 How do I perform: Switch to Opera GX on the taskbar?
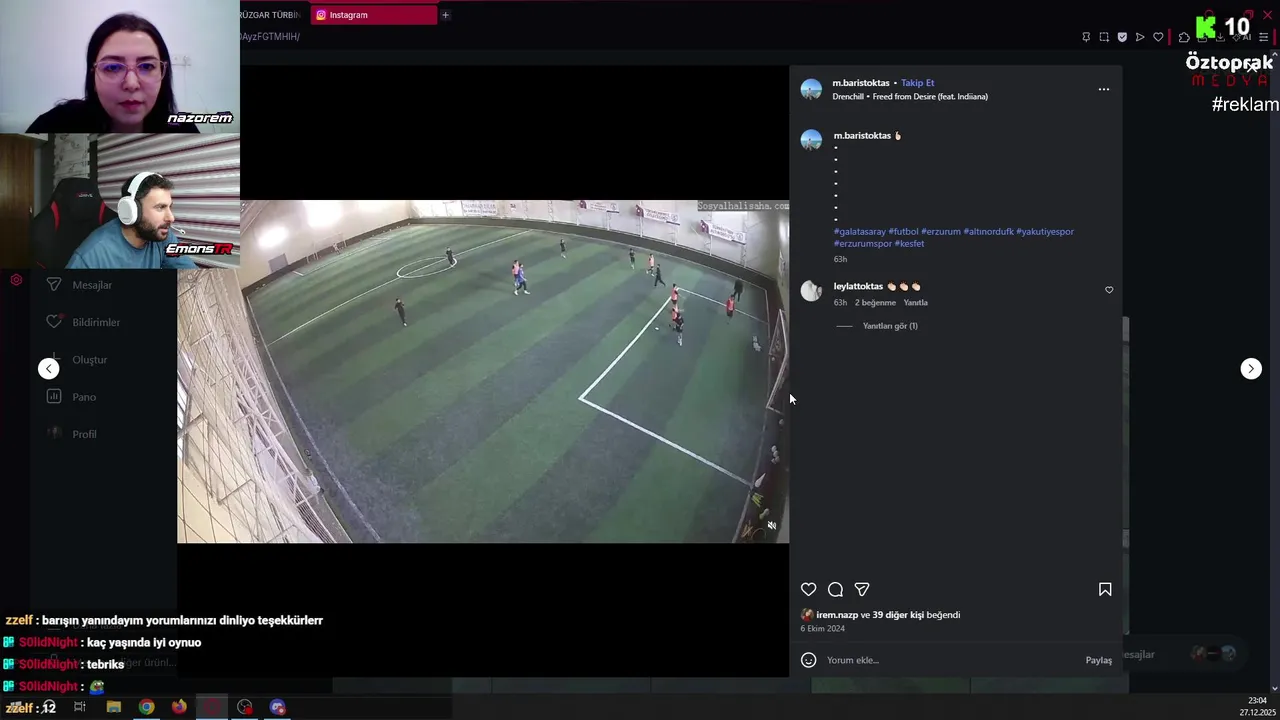coord(212,707)
